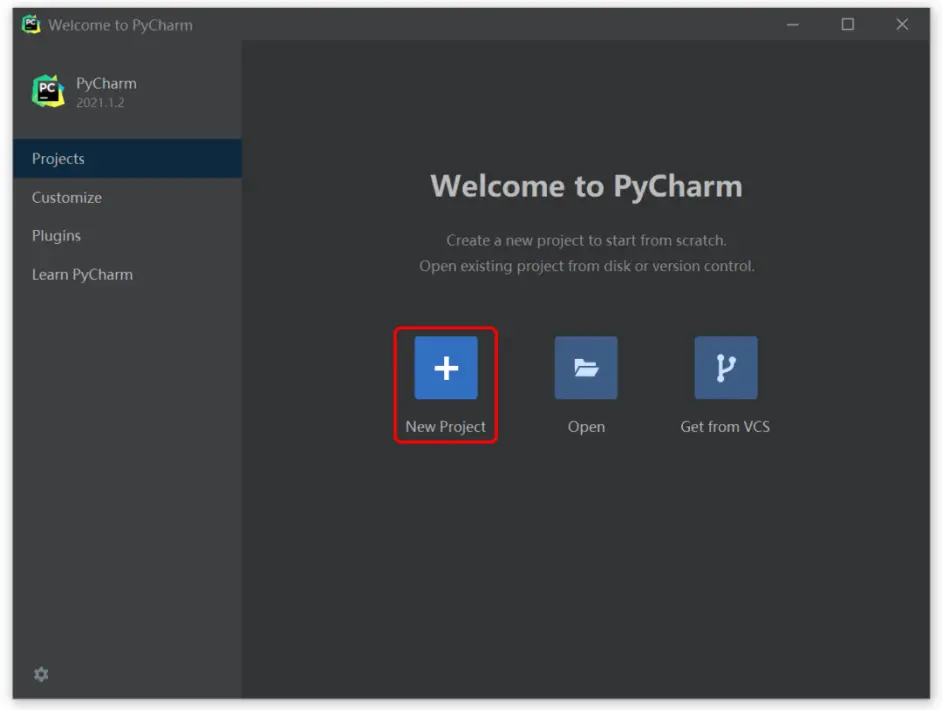Click the New Project plus icon
942x710 pixels.
tap(446, 368)
